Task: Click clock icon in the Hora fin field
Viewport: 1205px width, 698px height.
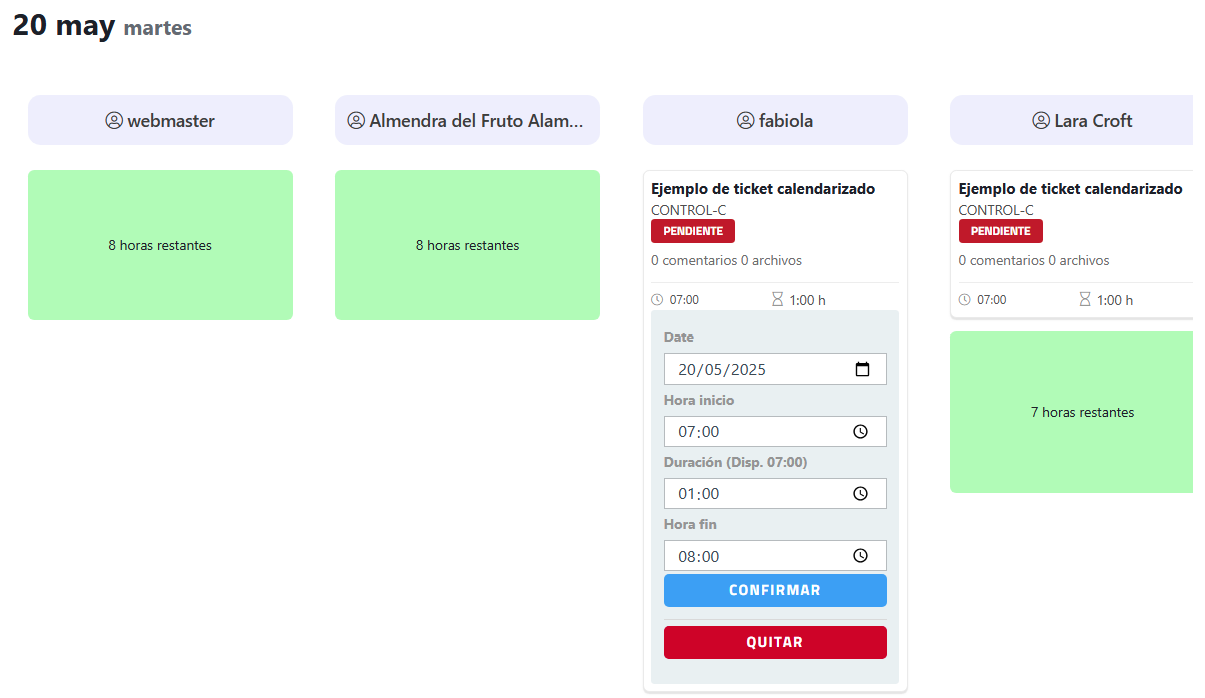Action: pyautogui.click(x=860, y=556)
